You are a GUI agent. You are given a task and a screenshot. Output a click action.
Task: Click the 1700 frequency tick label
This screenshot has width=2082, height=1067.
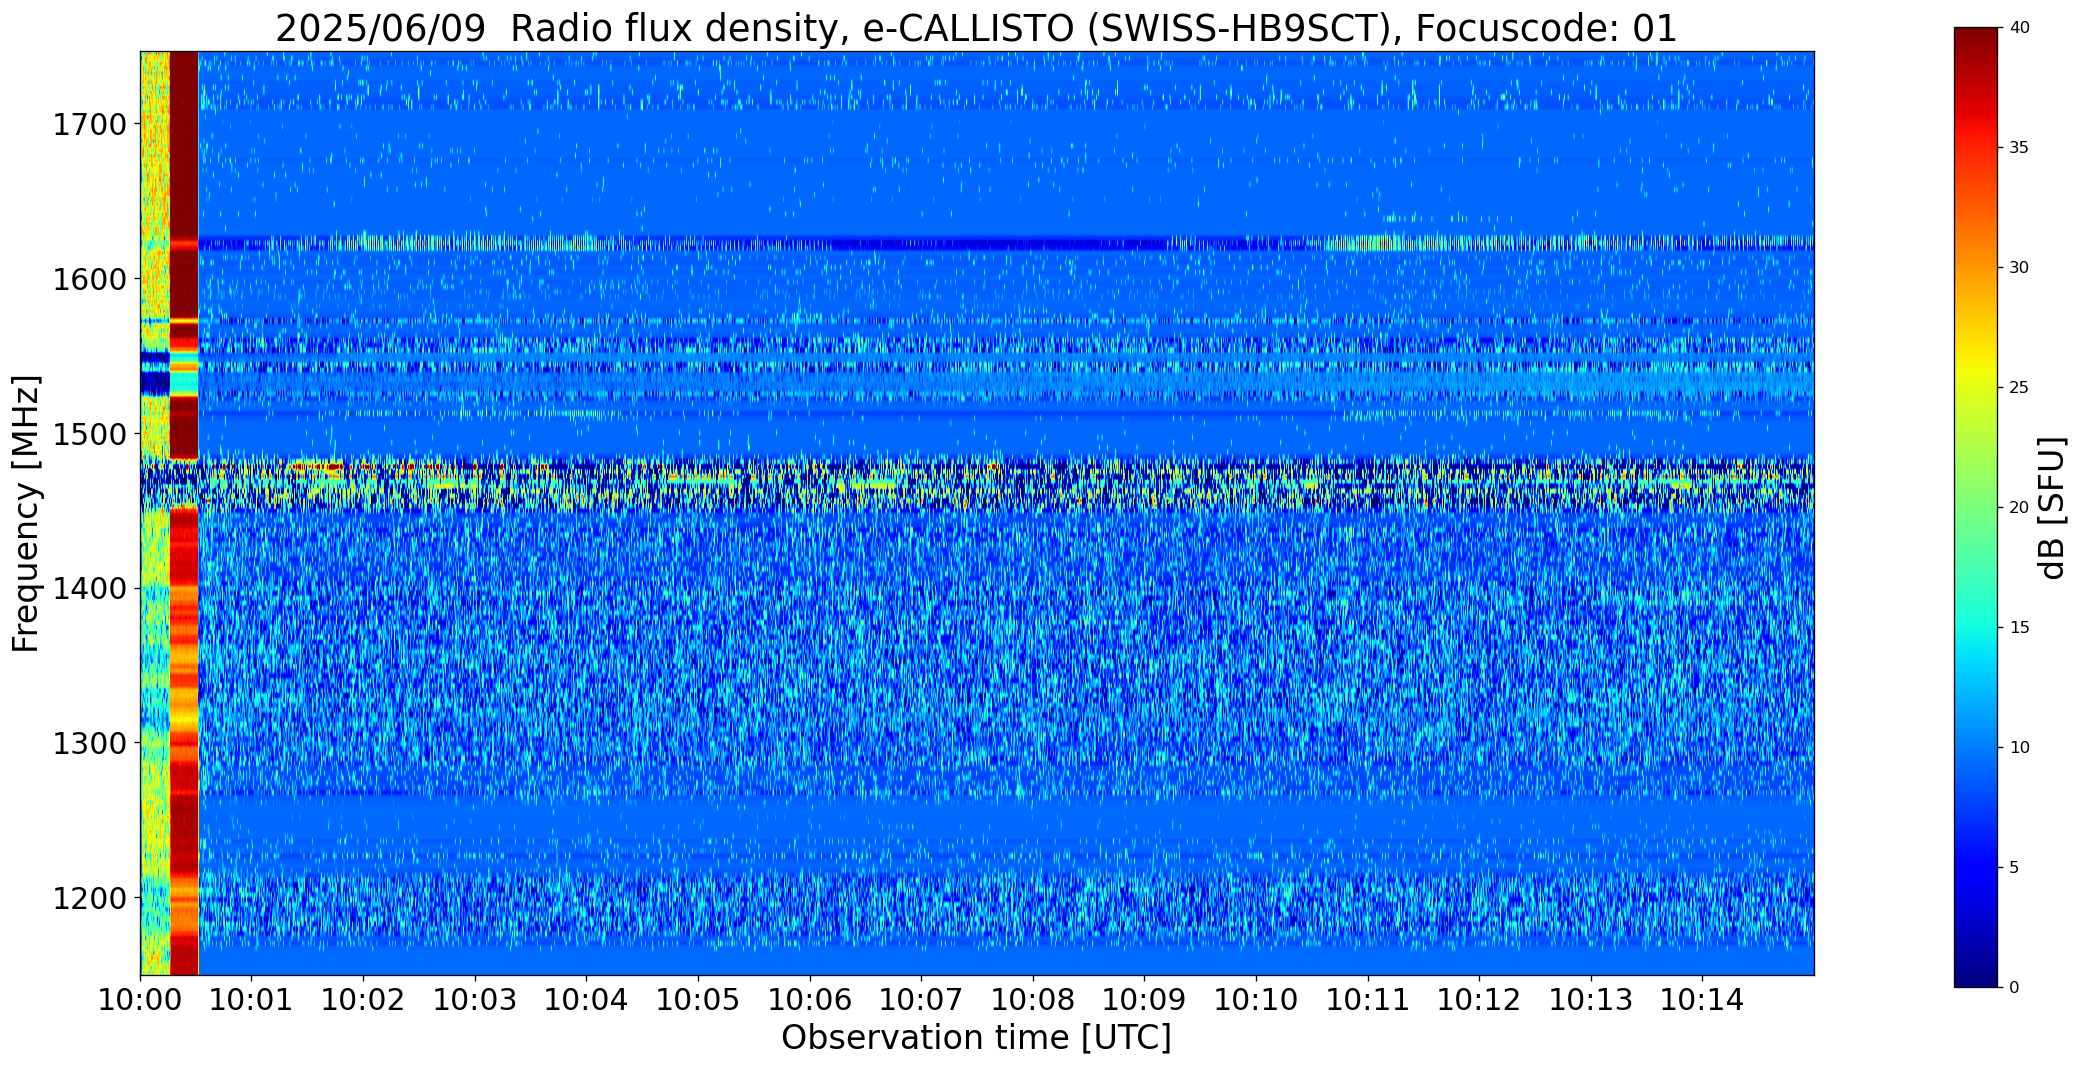click(89, 125)
